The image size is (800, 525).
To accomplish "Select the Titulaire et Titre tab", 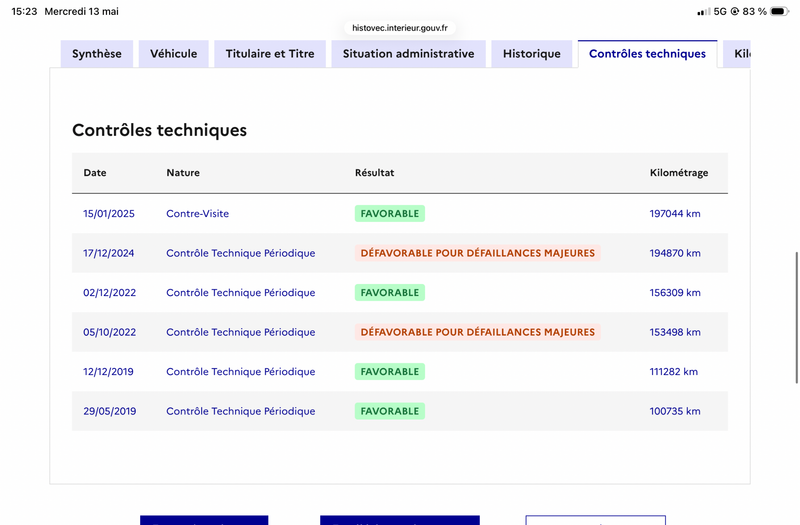I will (x=270, y=54).
